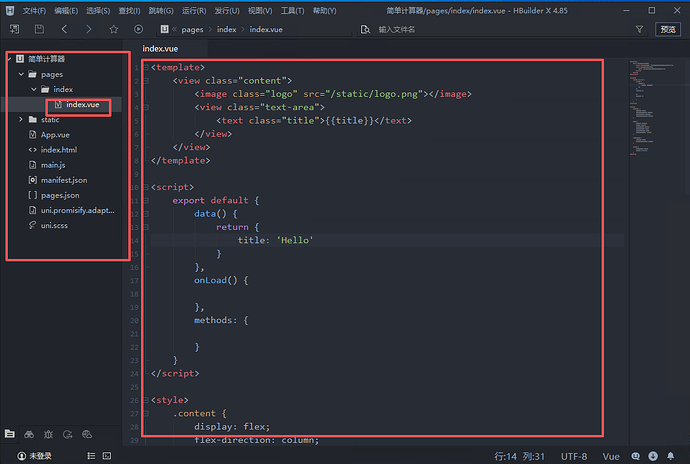
Task: Click the 预览 preview button
Action: (x=667, y=30)
